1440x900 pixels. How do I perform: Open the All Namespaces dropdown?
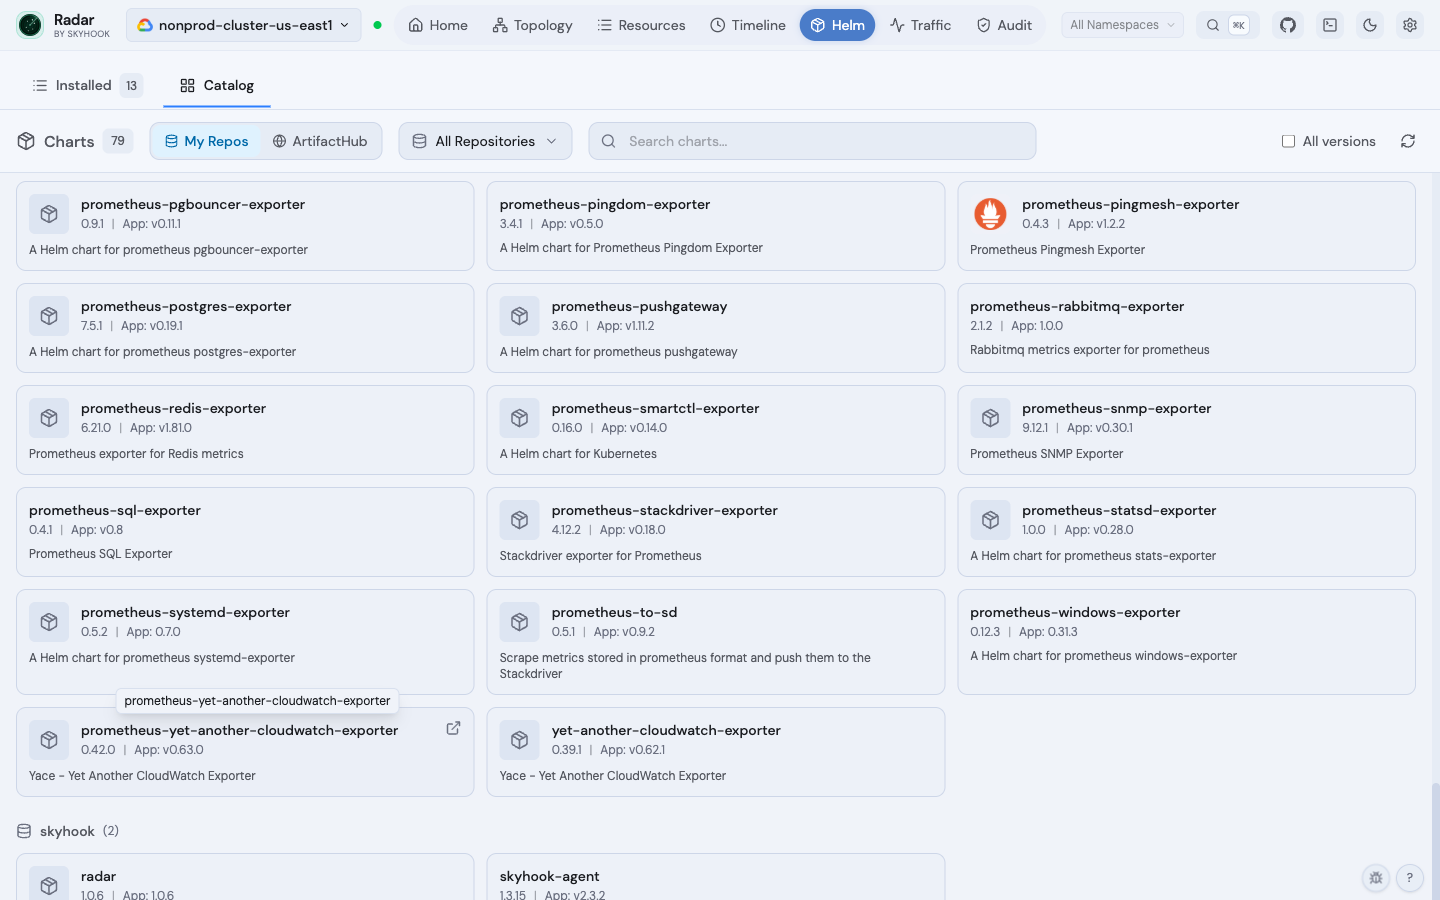[1122, 25]
